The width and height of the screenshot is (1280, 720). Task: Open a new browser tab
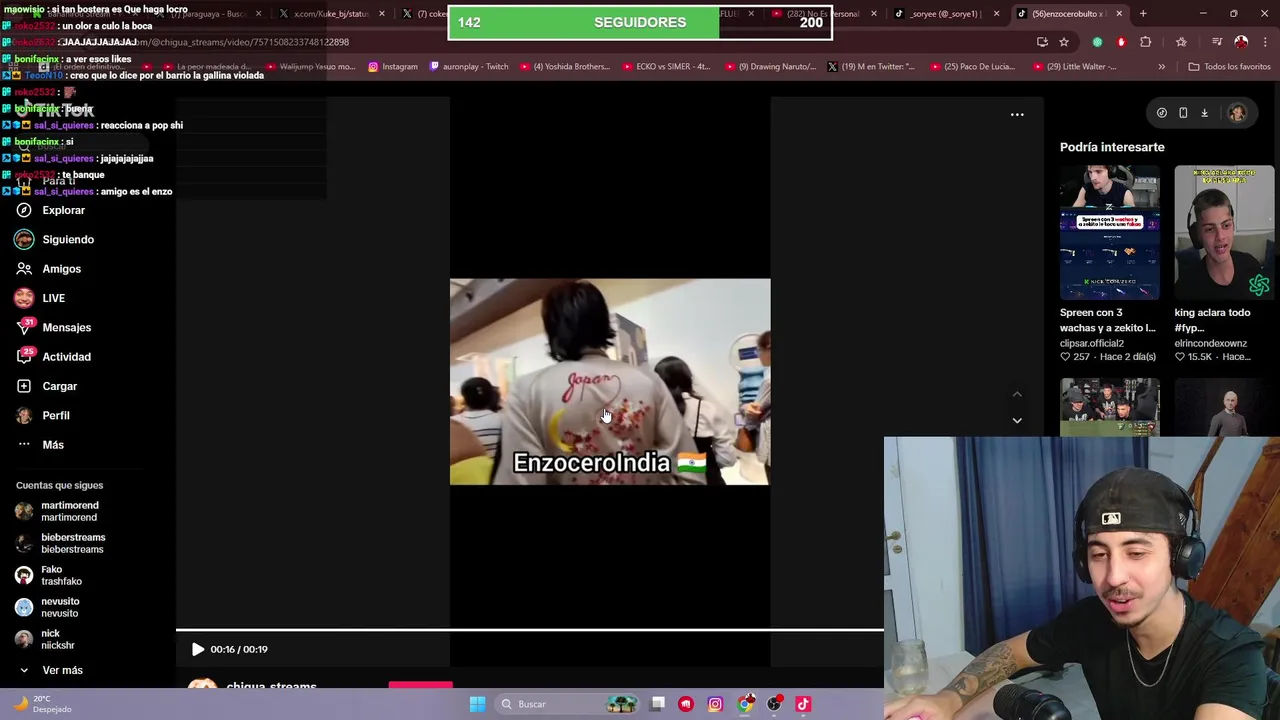pyautogui.click(x=1143, y=14)
